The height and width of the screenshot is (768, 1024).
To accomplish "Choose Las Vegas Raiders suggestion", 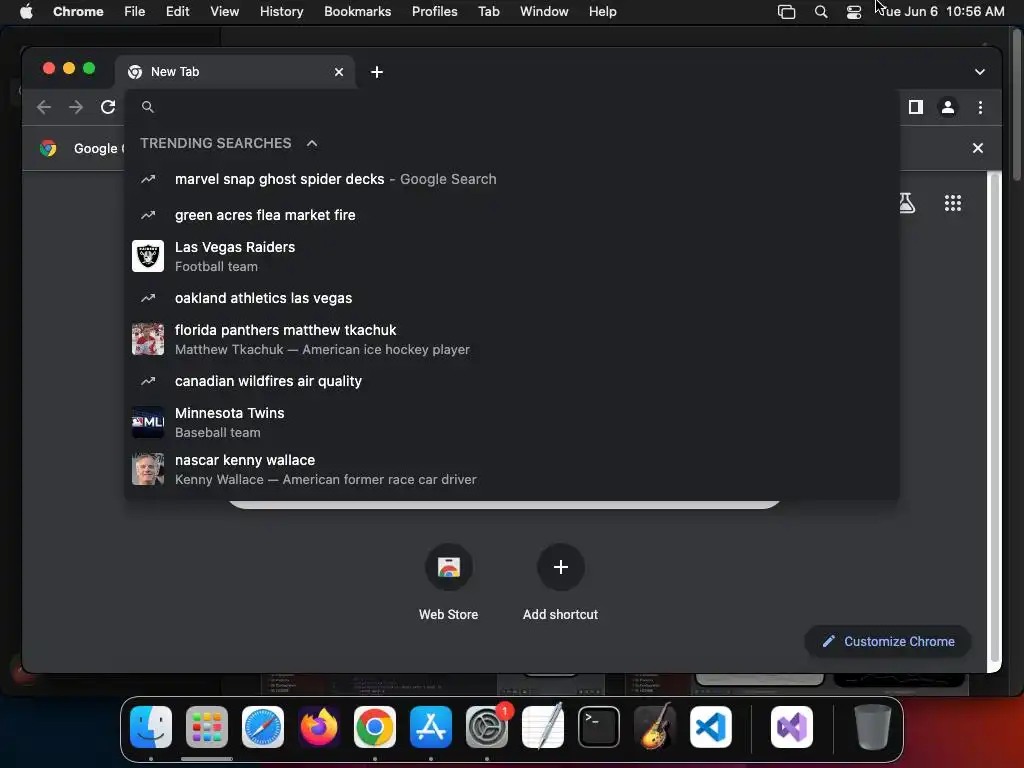I will pos(512,256).
